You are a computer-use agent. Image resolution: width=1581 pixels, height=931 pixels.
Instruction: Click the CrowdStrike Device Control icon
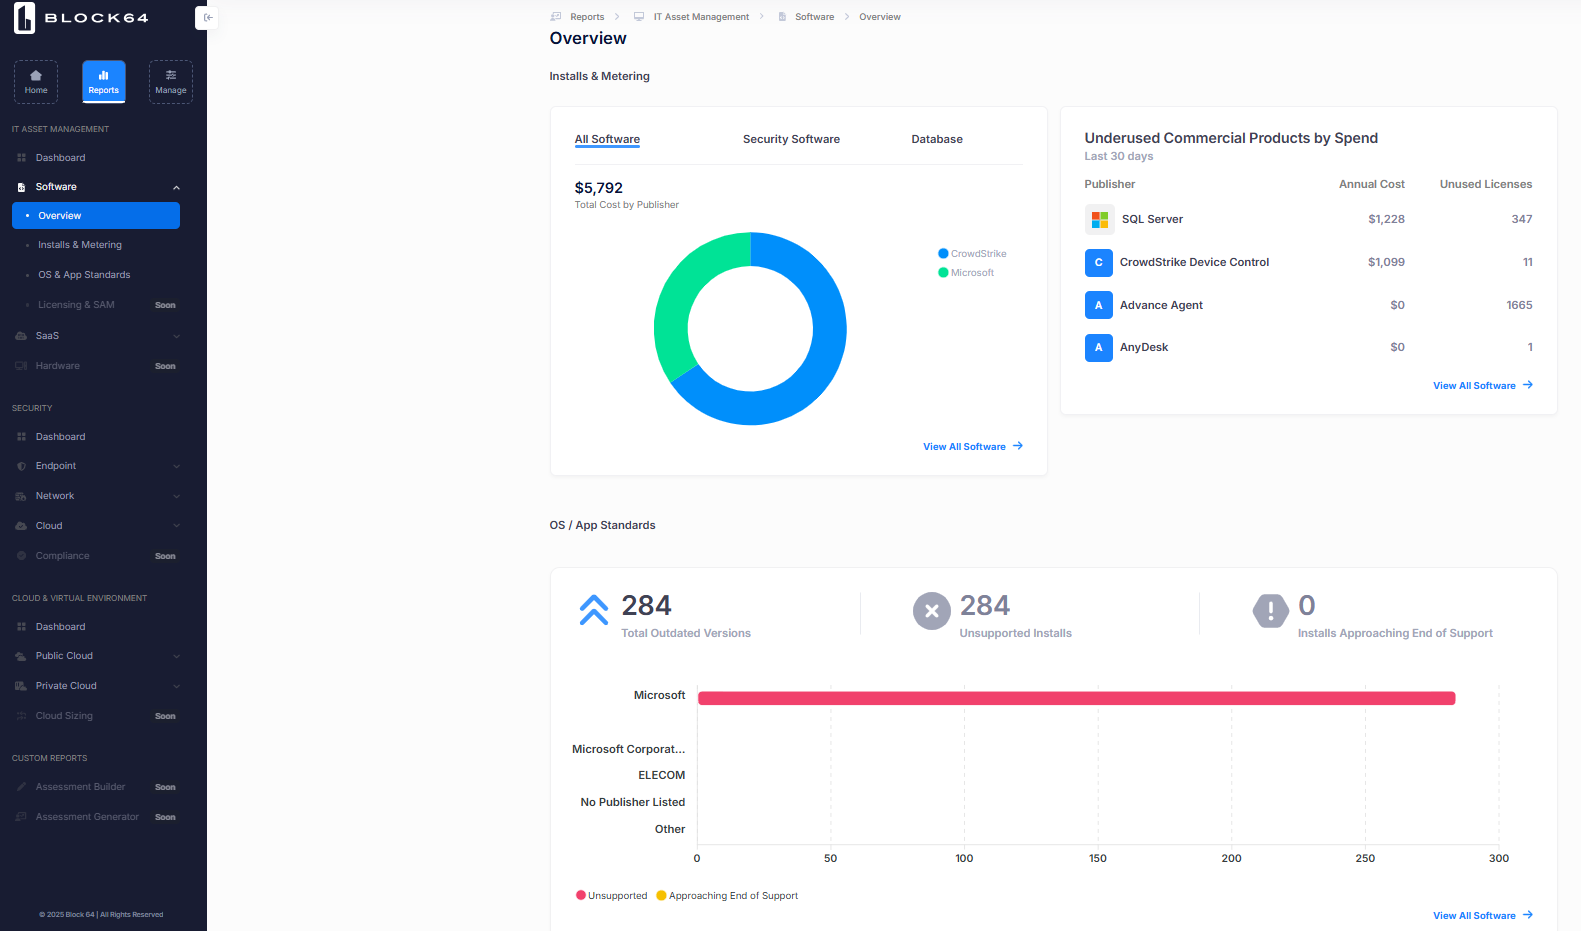click(1099, 262)
